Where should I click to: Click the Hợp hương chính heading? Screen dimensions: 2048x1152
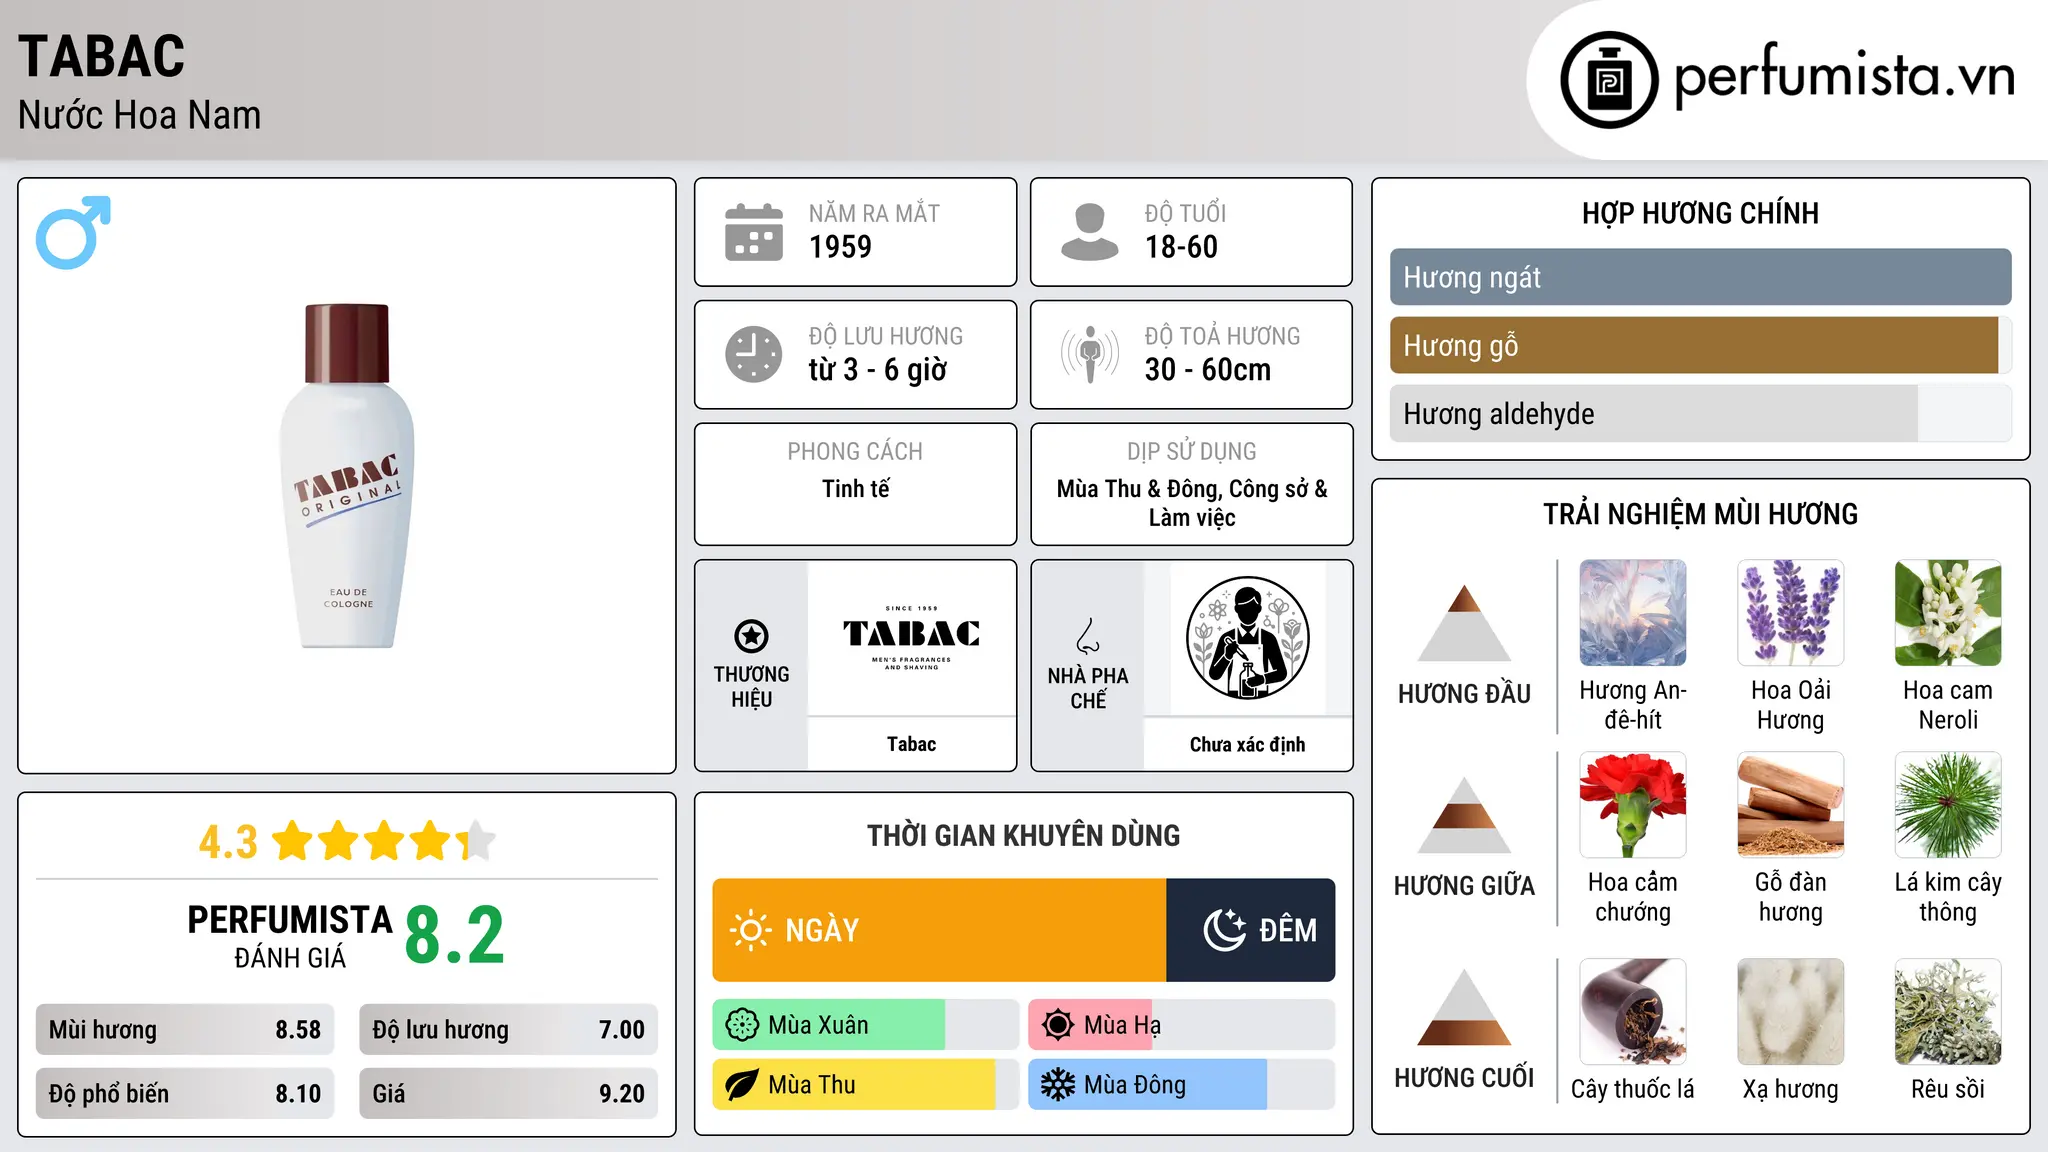coord(1700,213)
